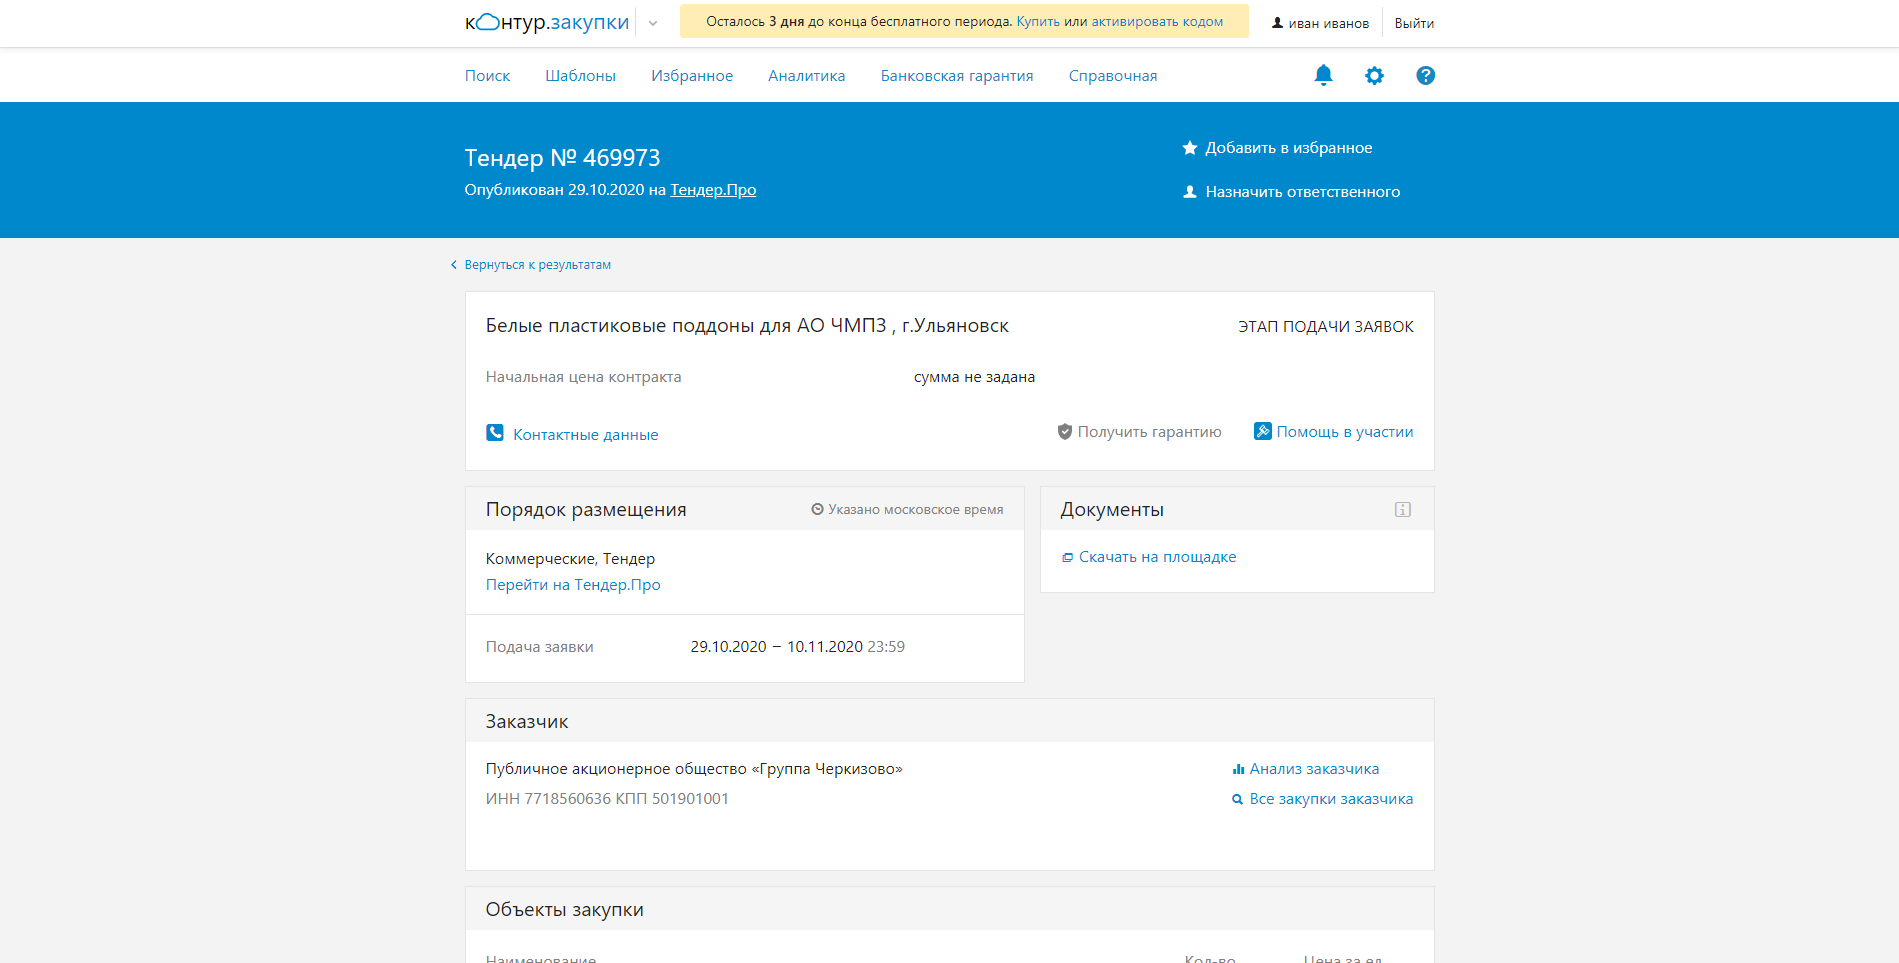Click the clock icon near Указано московское время
Screen dimensions: 1899x963
pyautogui.click(x=817, y=509)
